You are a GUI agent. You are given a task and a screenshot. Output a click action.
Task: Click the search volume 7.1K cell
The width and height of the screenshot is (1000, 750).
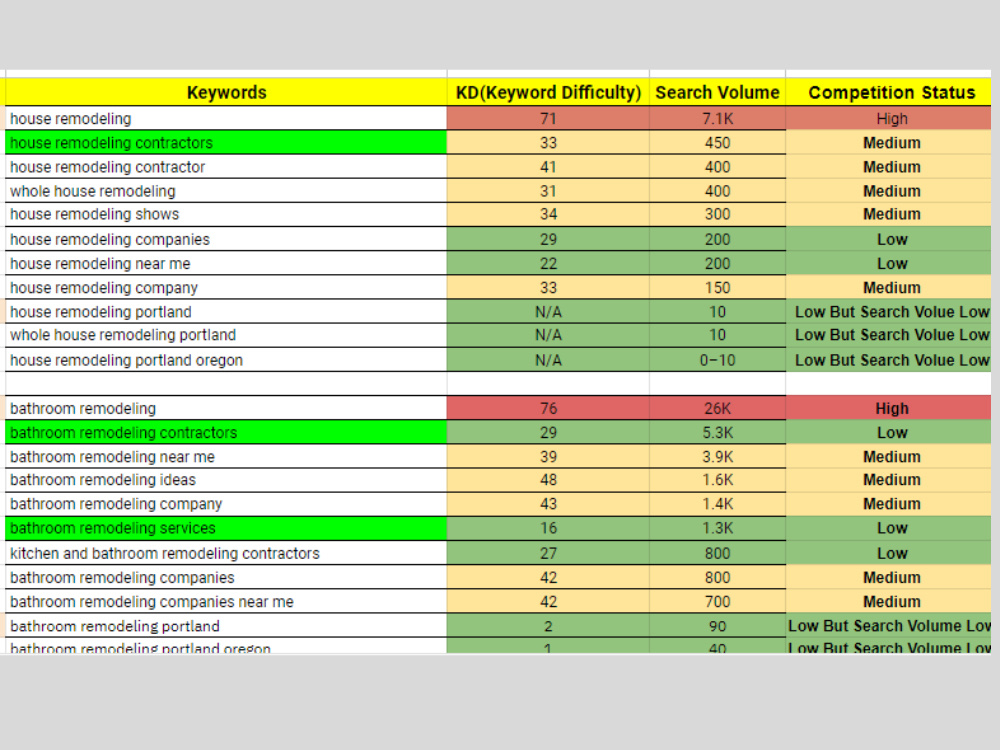pos(717,119)
